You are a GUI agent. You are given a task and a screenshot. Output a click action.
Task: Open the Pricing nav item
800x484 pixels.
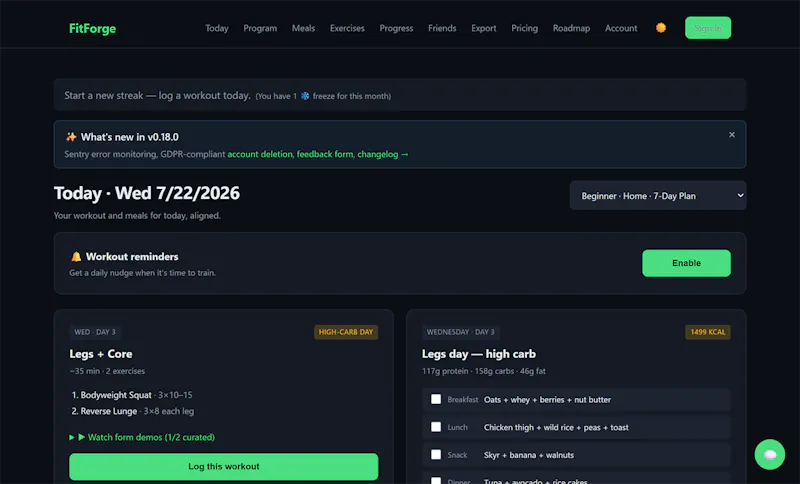(x=524, y=28)
